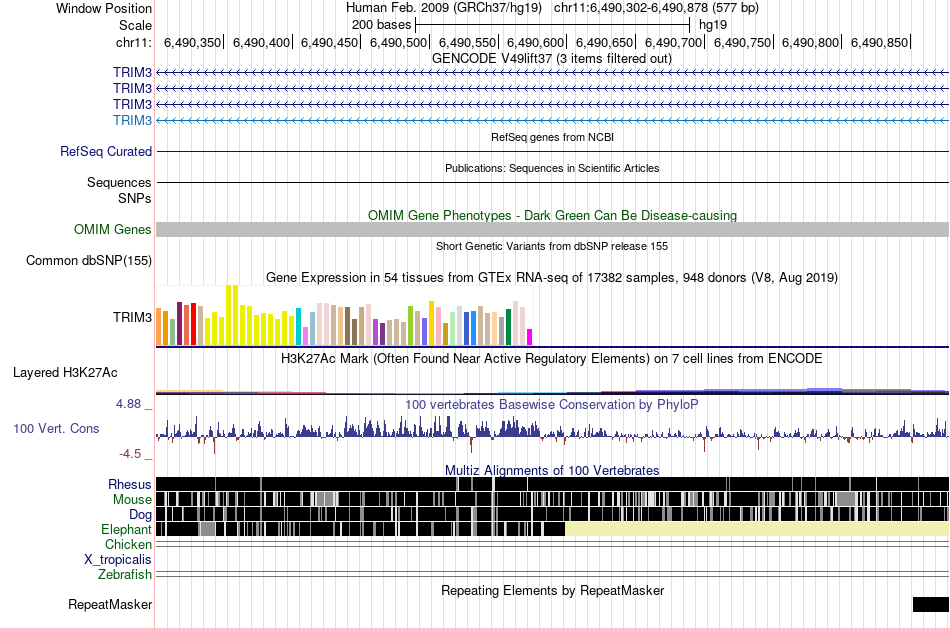Click the Common dbSNP(155) label
Image resolution: width=950 pixels, height=628 pixels.
(89, 260)
